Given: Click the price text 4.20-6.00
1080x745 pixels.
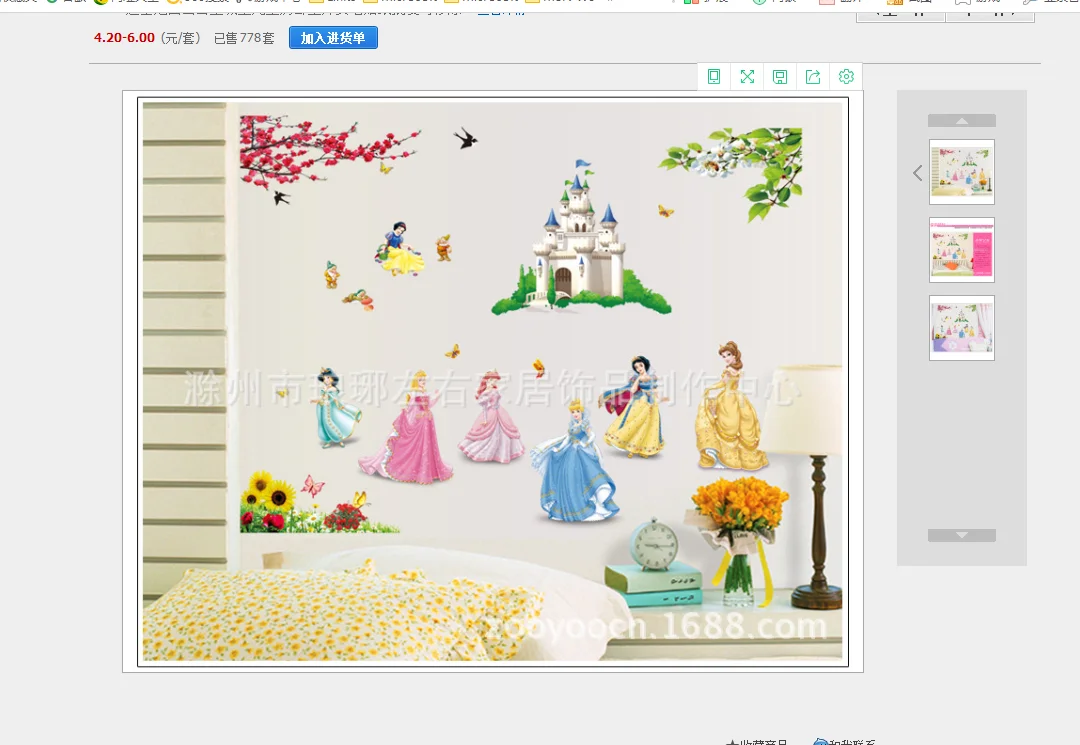Looking at the screenshot, I should [125, 38].
